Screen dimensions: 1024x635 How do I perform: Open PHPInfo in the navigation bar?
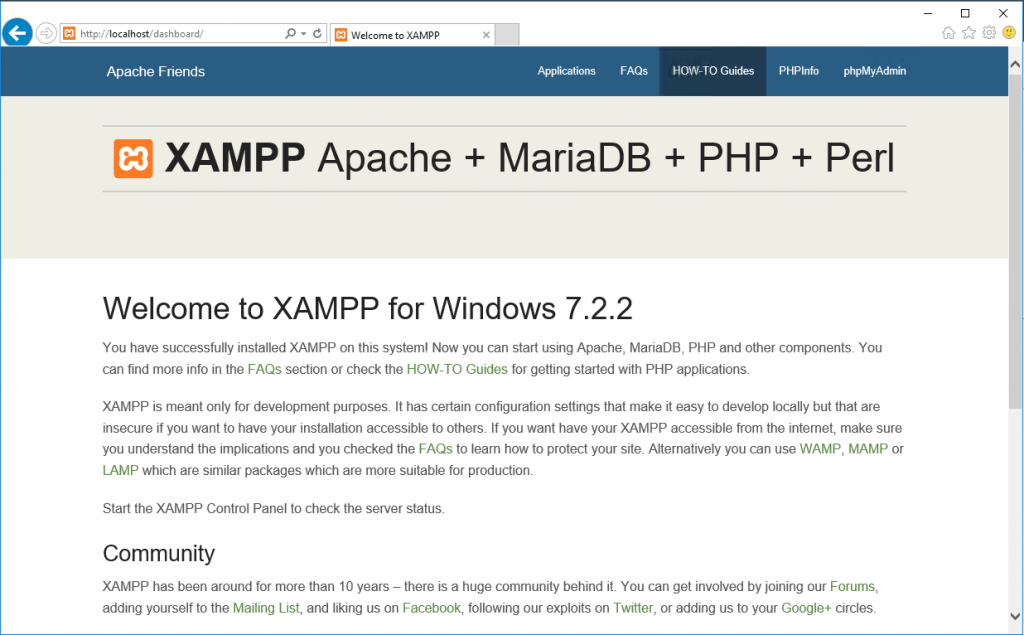[799, 71]
